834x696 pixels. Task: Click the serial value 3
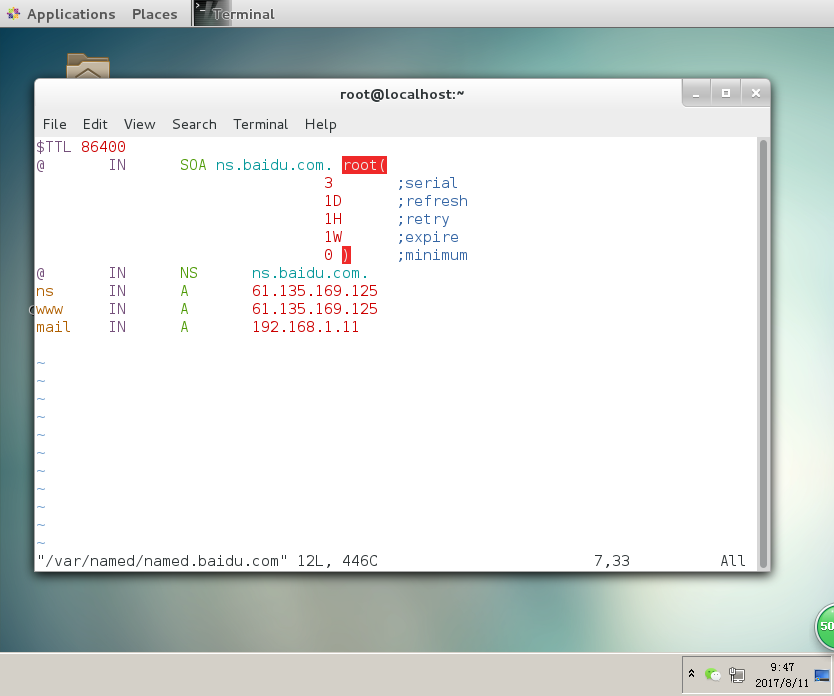click(328, 183)
